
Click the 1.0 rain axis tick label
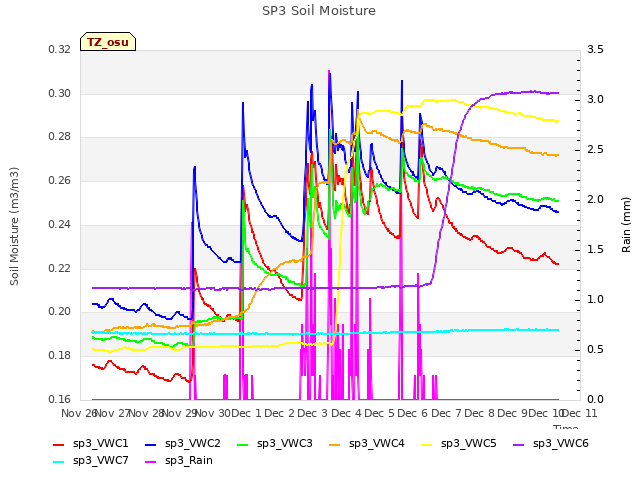point(595,300)
